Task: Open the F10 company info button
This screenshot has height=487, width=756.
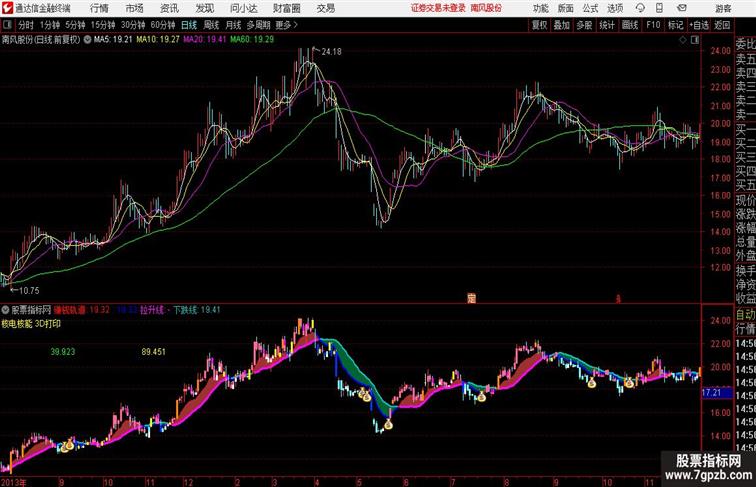Action: 653,25
